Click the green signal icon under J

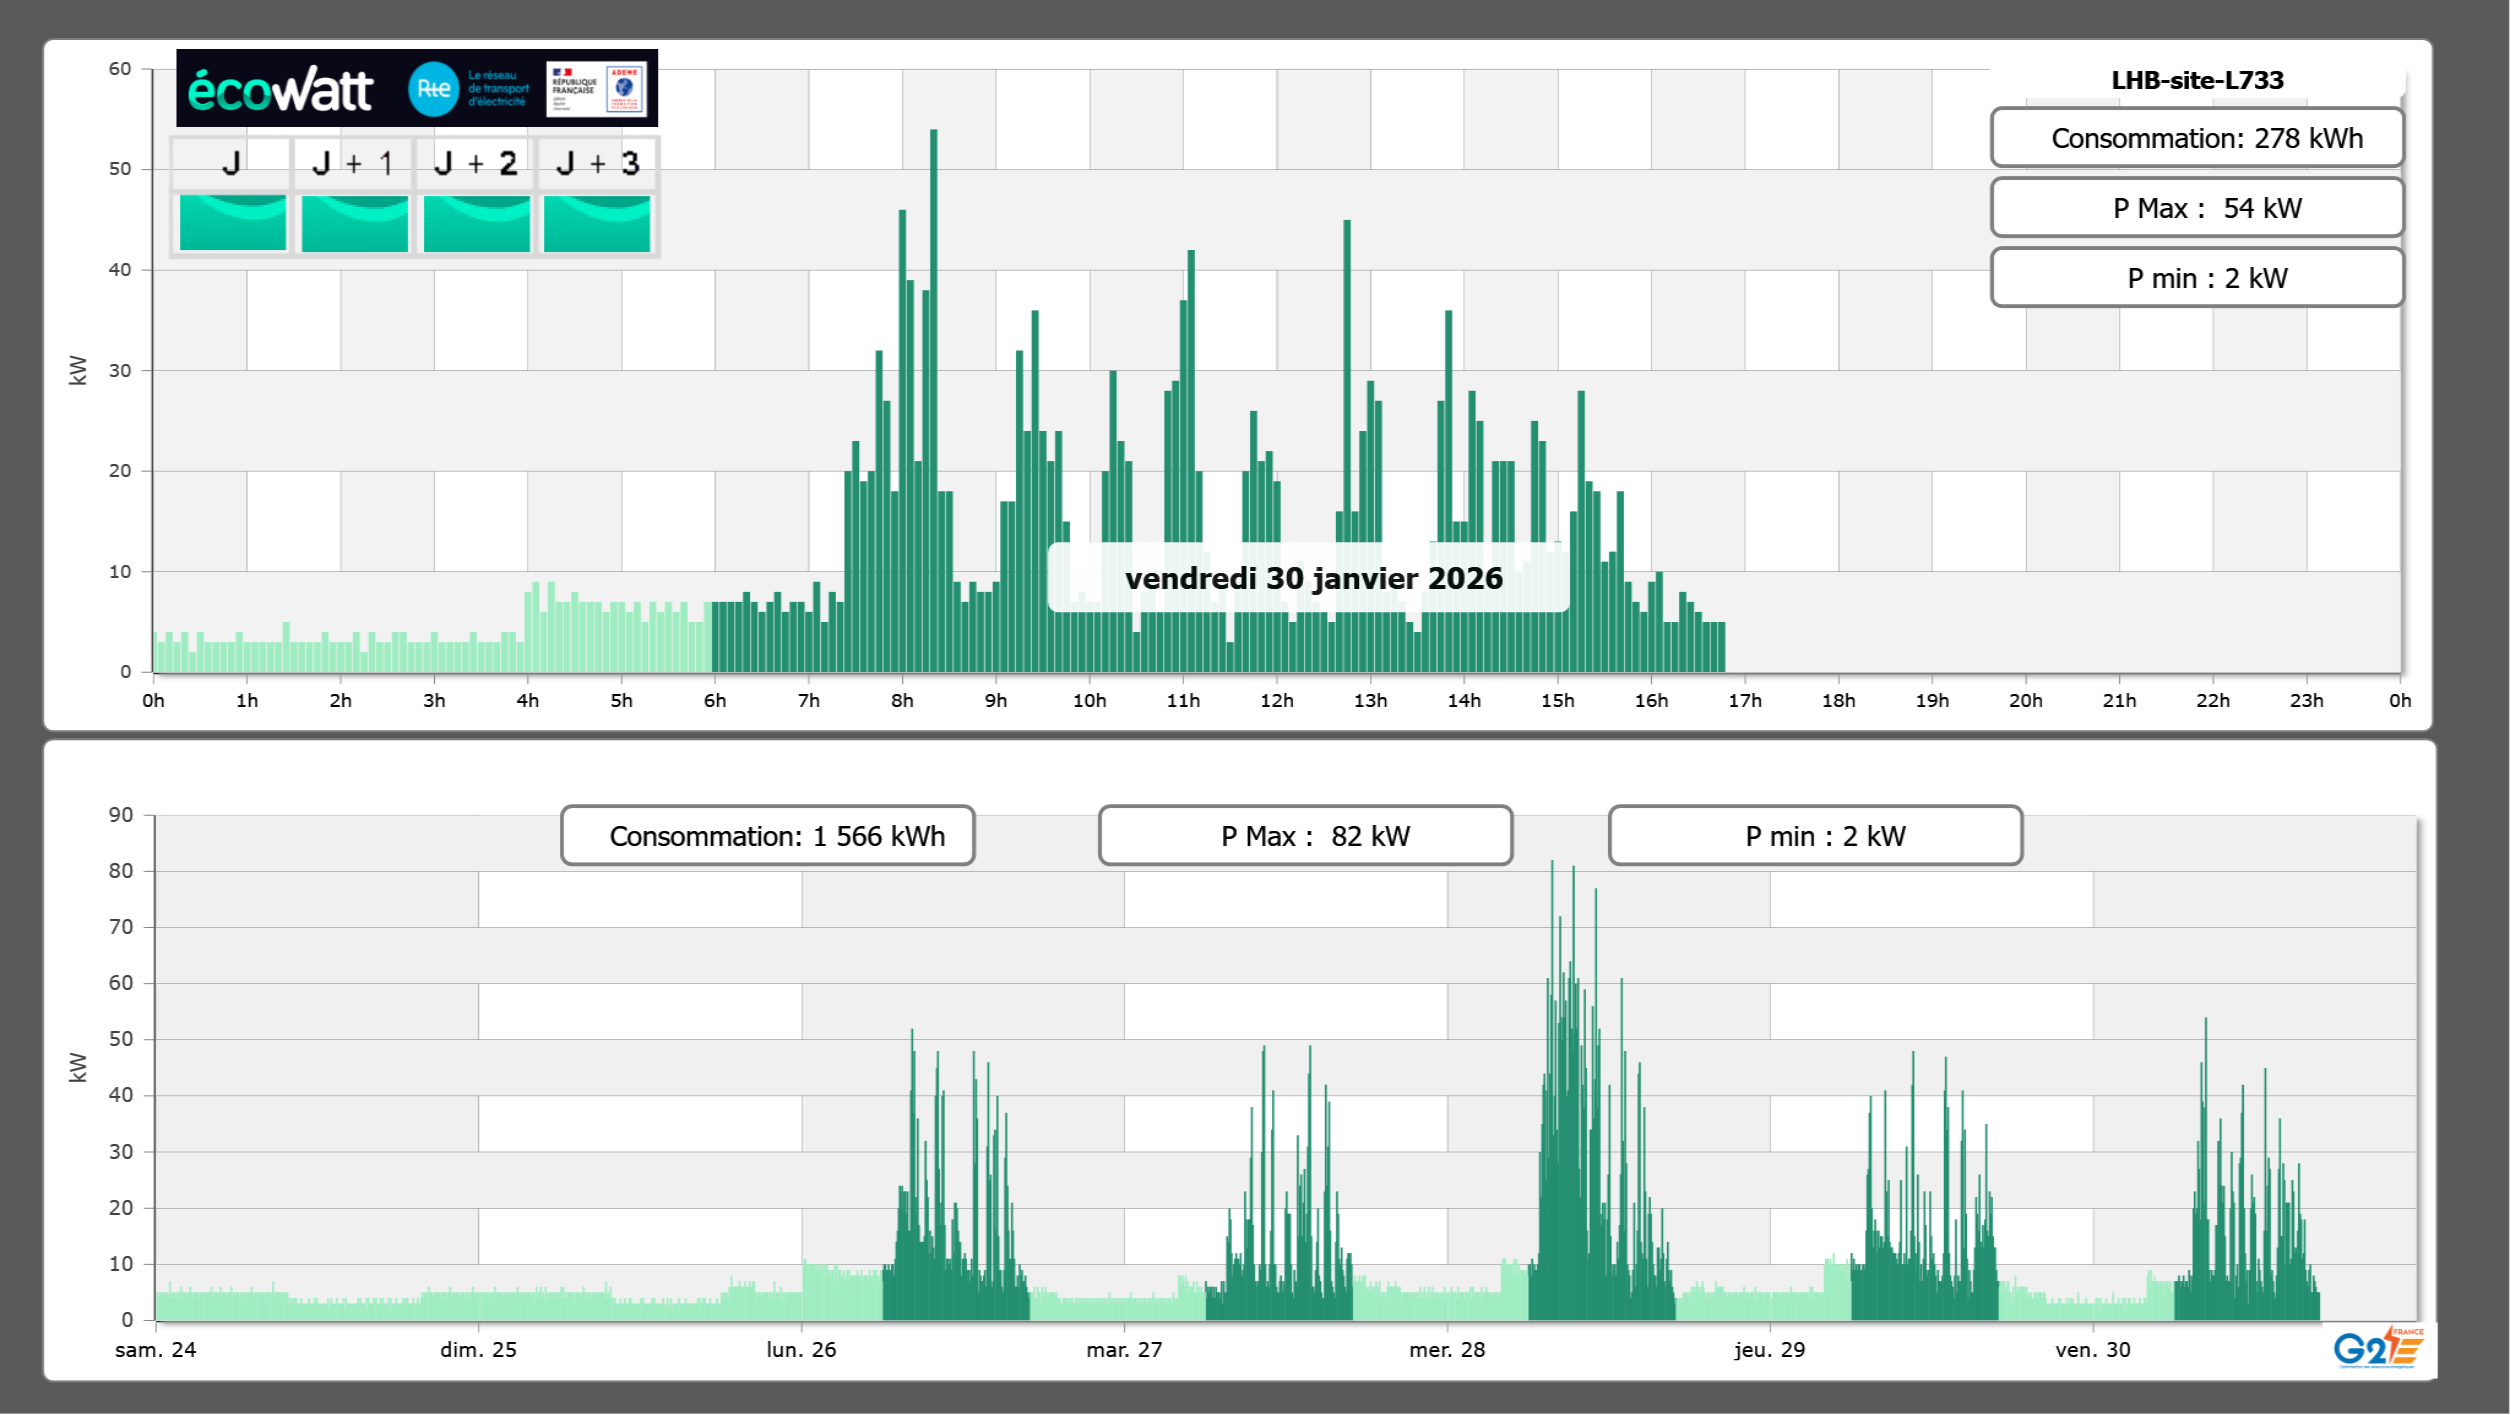(x=233, y=223)
